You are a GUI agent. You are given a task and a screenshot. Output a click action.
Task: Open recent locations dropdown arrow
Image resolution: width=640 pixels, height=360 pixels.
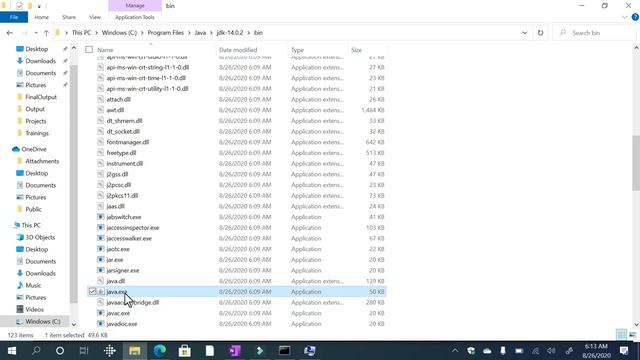point(36,33)
